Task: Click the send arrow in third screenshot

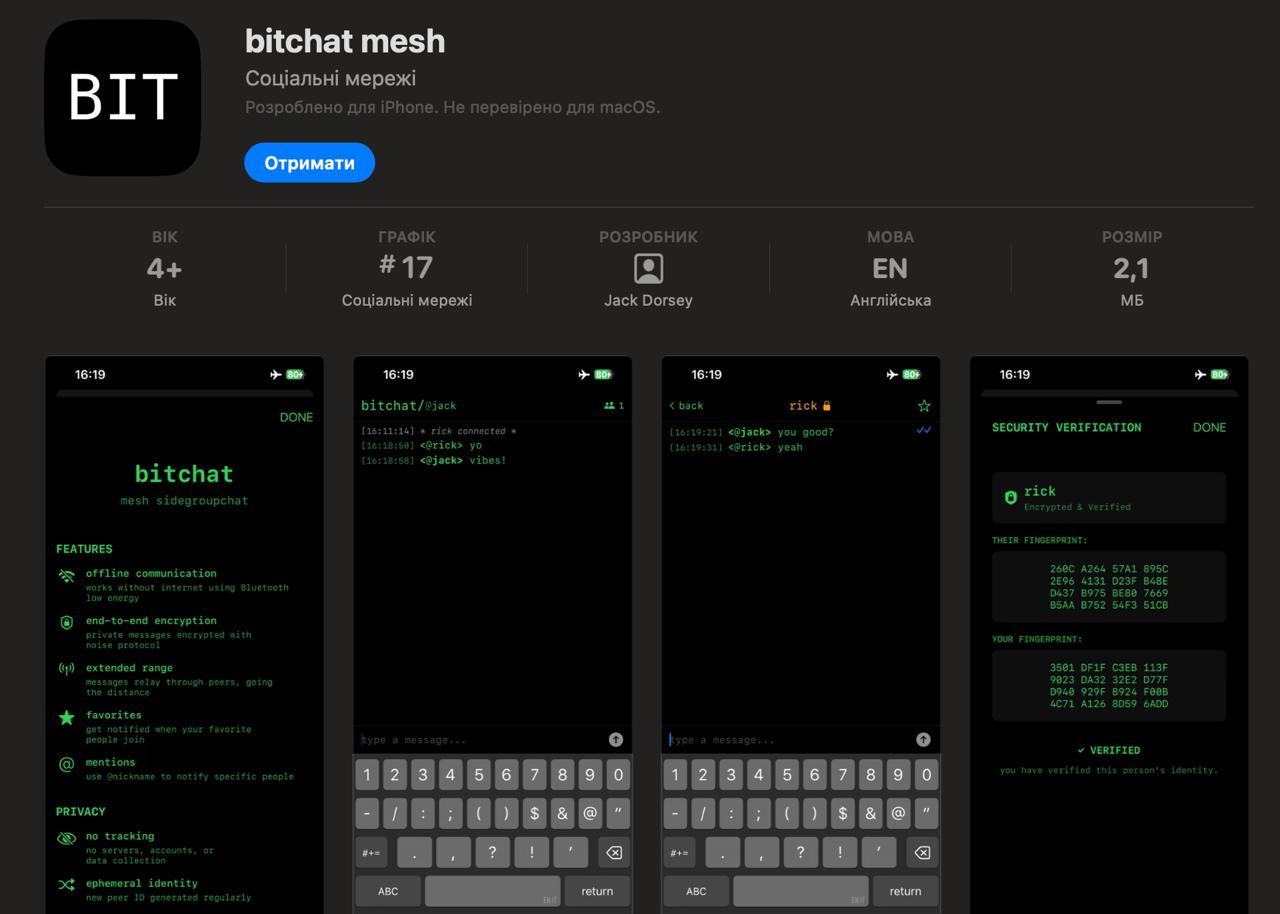Action: pyautogui.click(x=923, y=740)
